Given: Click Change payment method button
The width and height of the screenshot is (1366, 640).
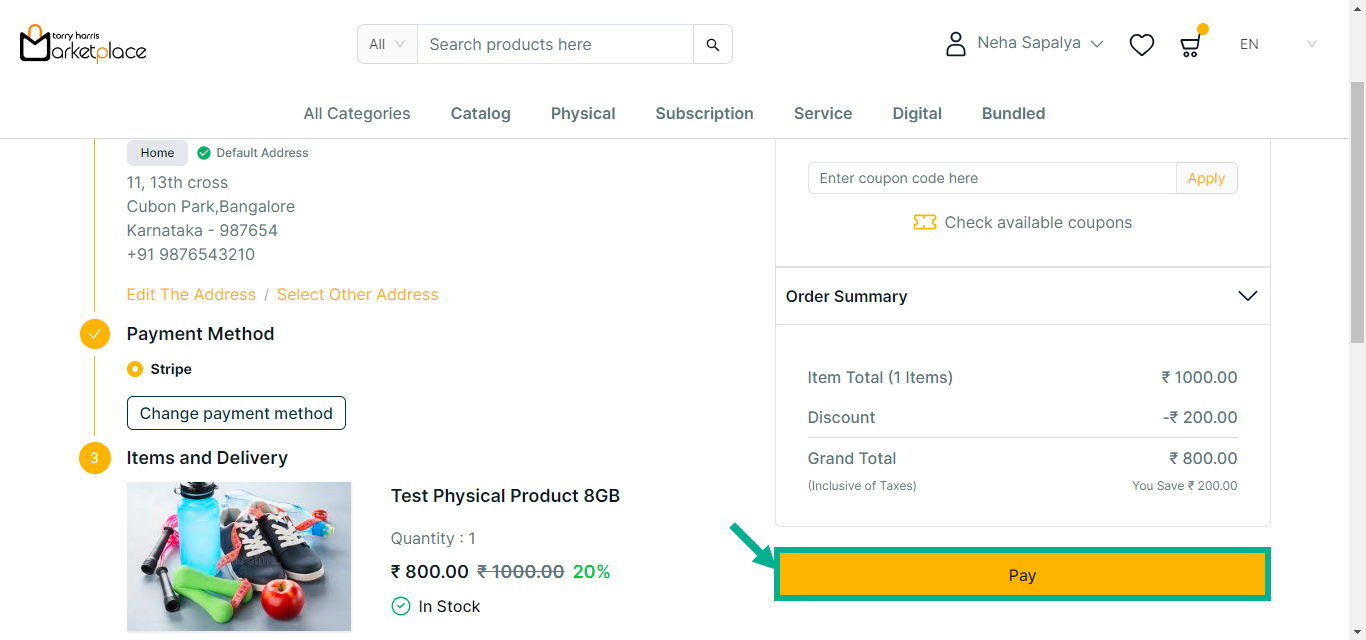Looking at the screenshot, I should tap(236, 413).
